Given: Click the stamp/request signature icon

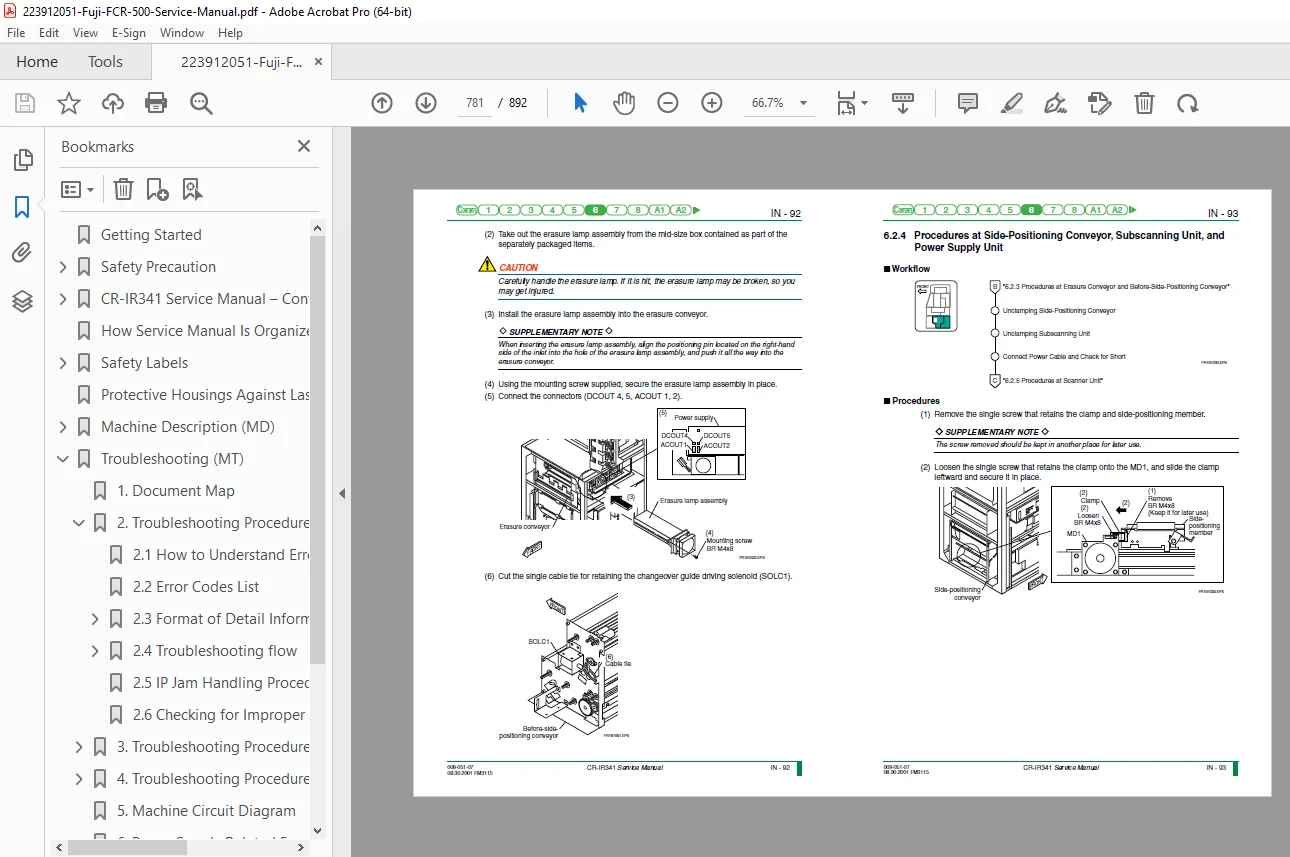Looking at the screenshot, I should 1099,103.
